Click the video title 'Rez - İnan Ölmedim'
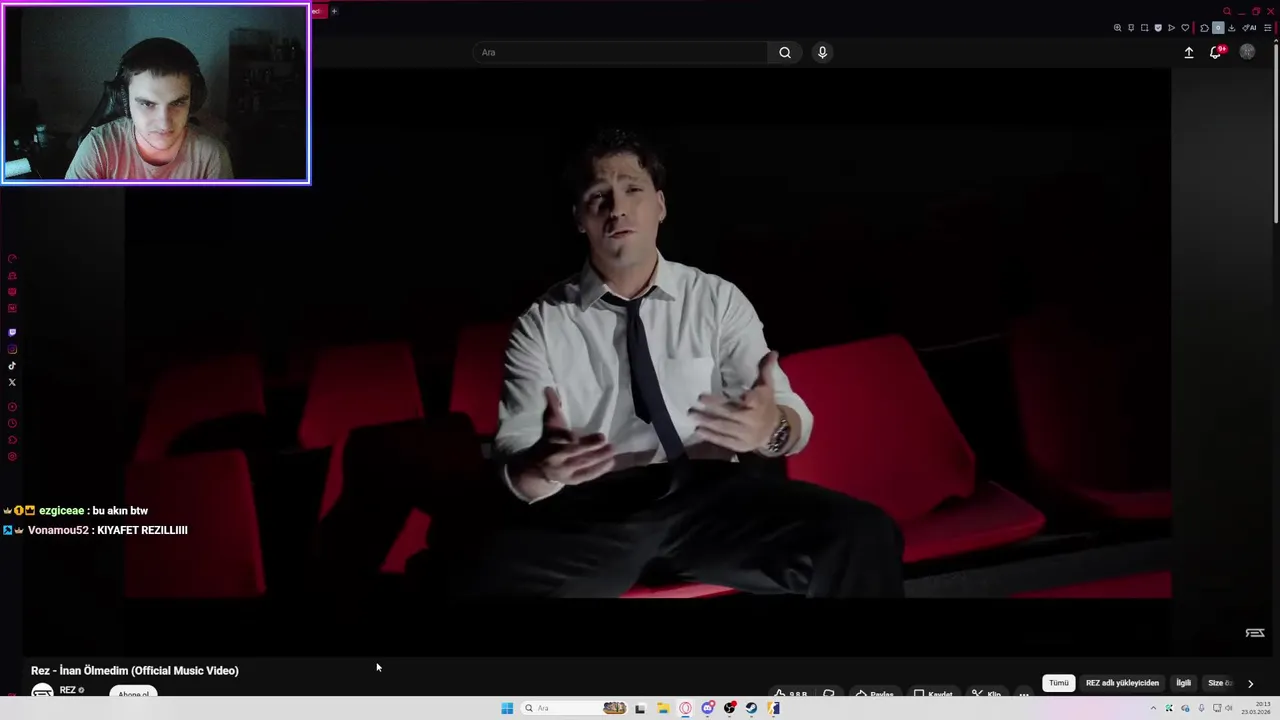 135,671
